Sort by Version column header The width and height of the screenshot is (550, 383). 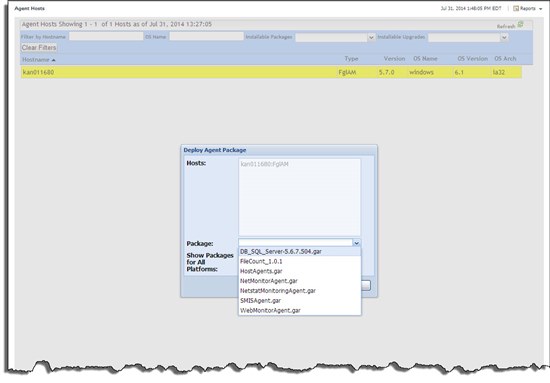(x=394, y=59)
